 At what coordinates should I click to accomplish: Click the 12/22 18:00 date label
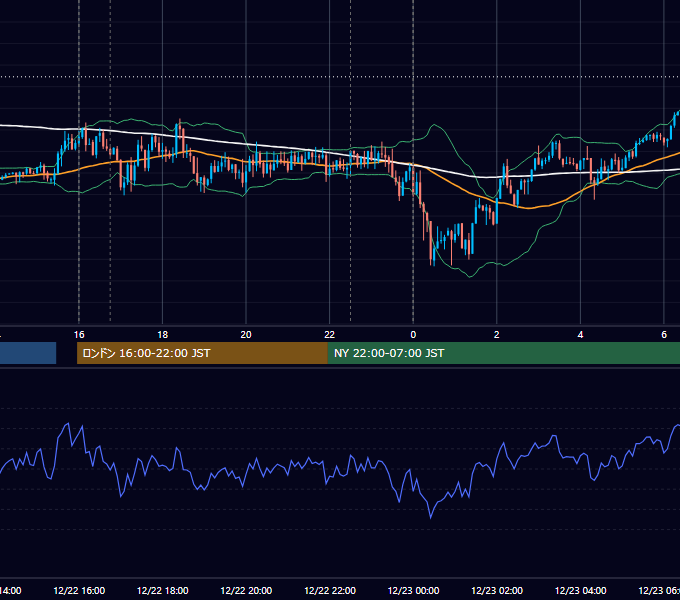(x=163, y=591)
